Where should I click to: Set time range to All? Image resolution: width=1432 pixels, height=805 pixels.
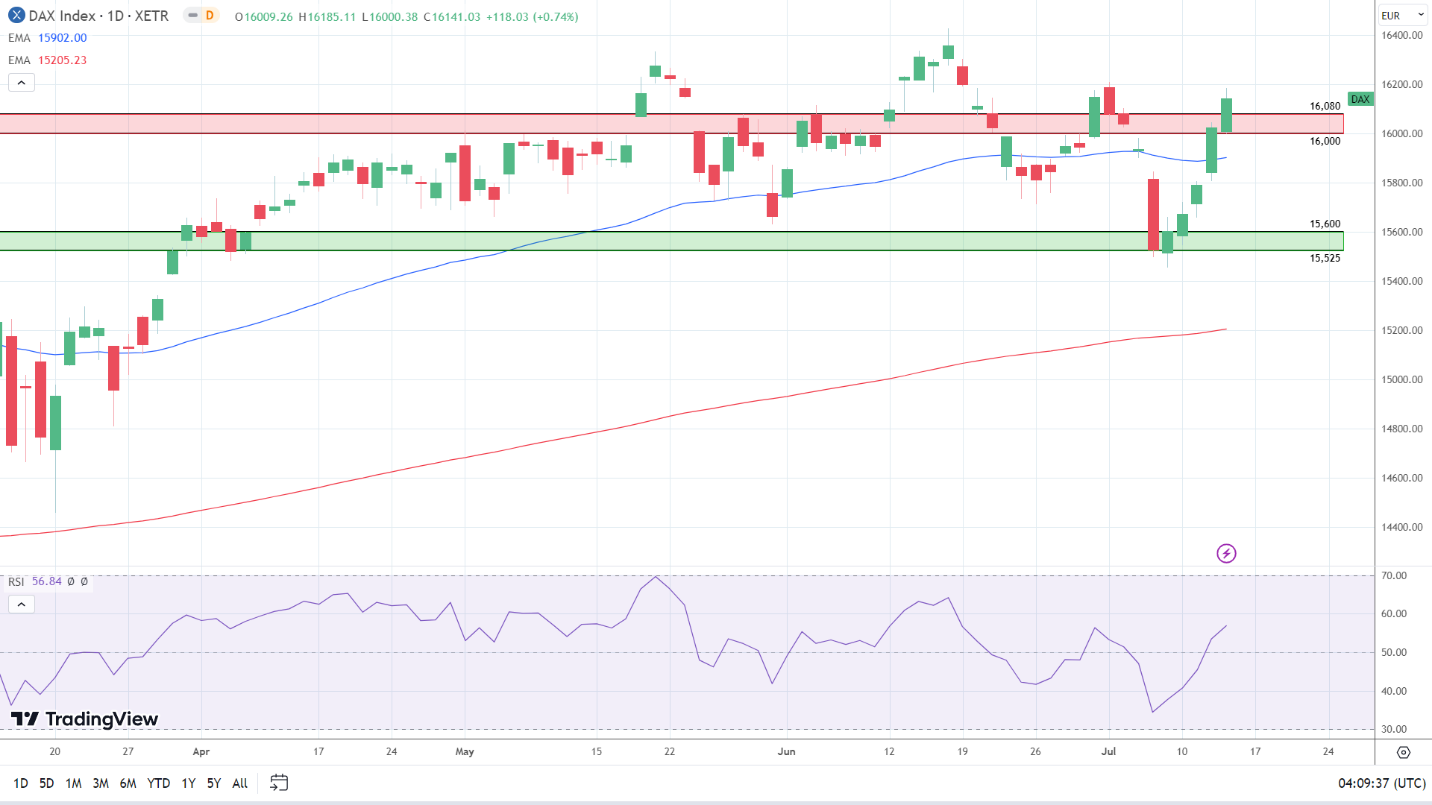click(240, 783)
